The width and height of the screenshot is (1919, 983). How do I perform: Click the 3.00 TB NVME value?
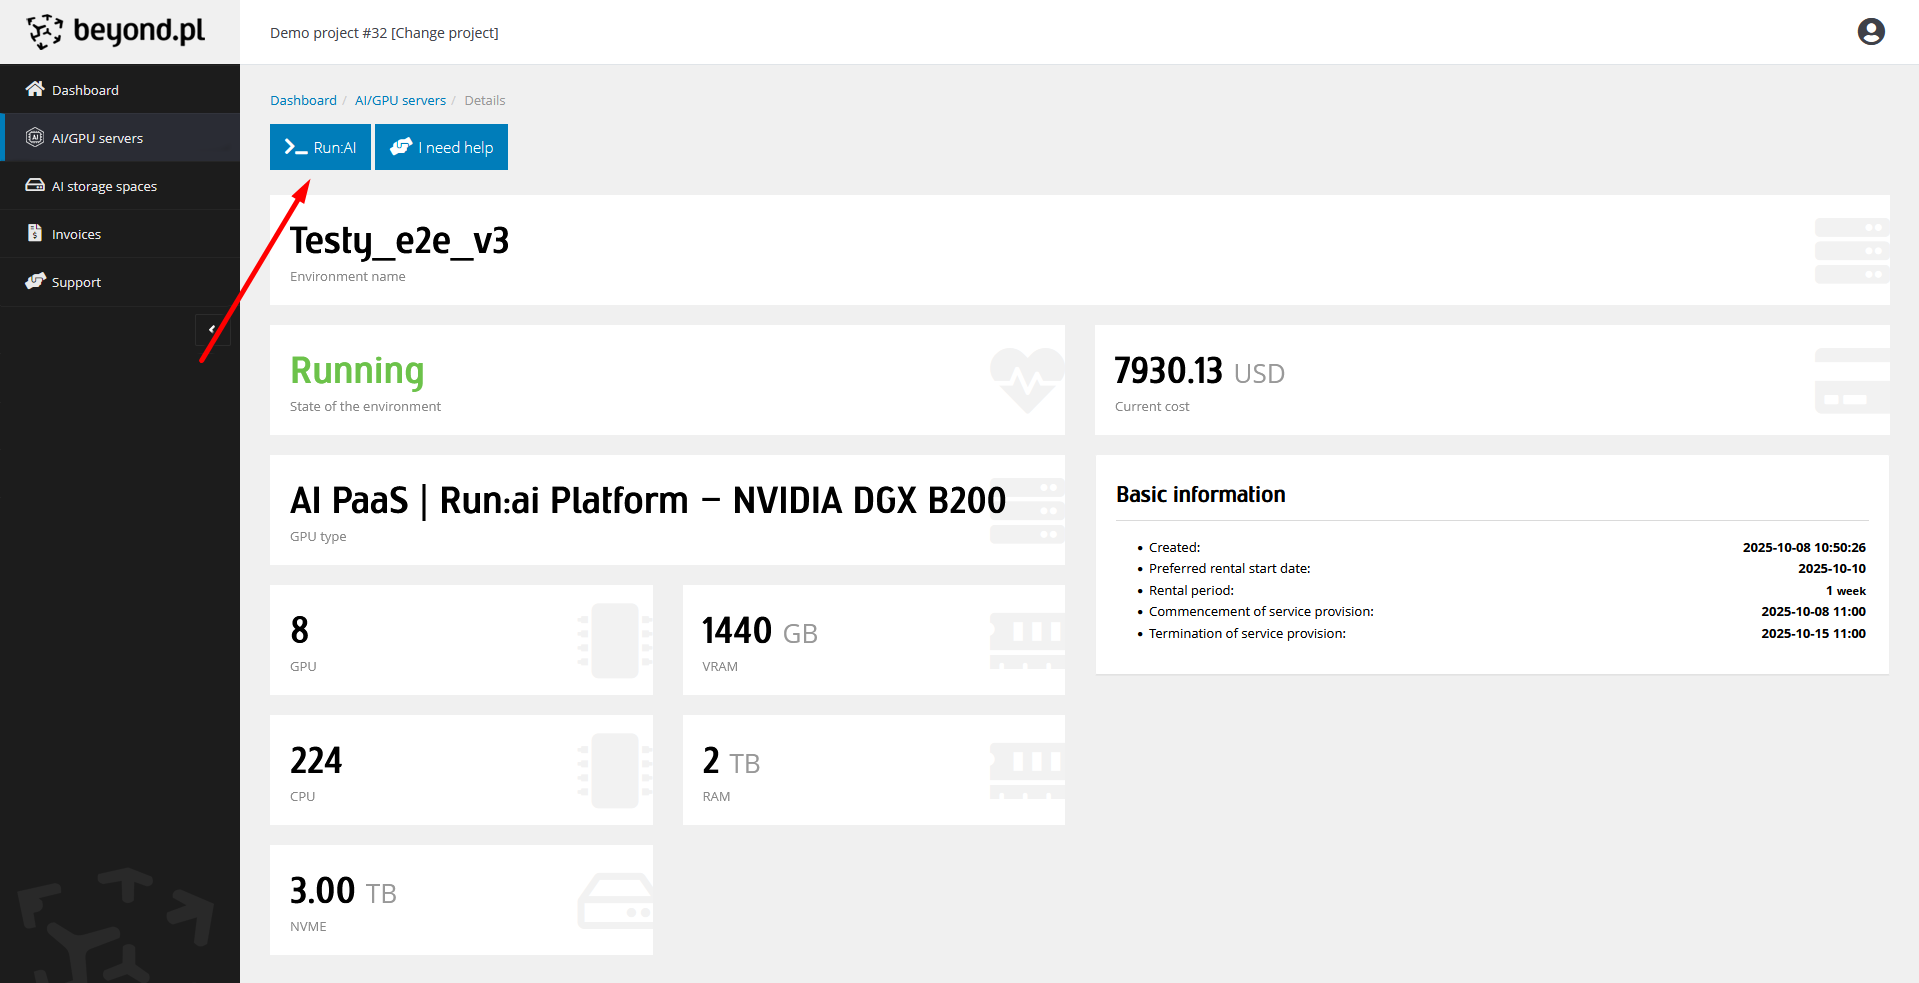click(x=343, y=891)
